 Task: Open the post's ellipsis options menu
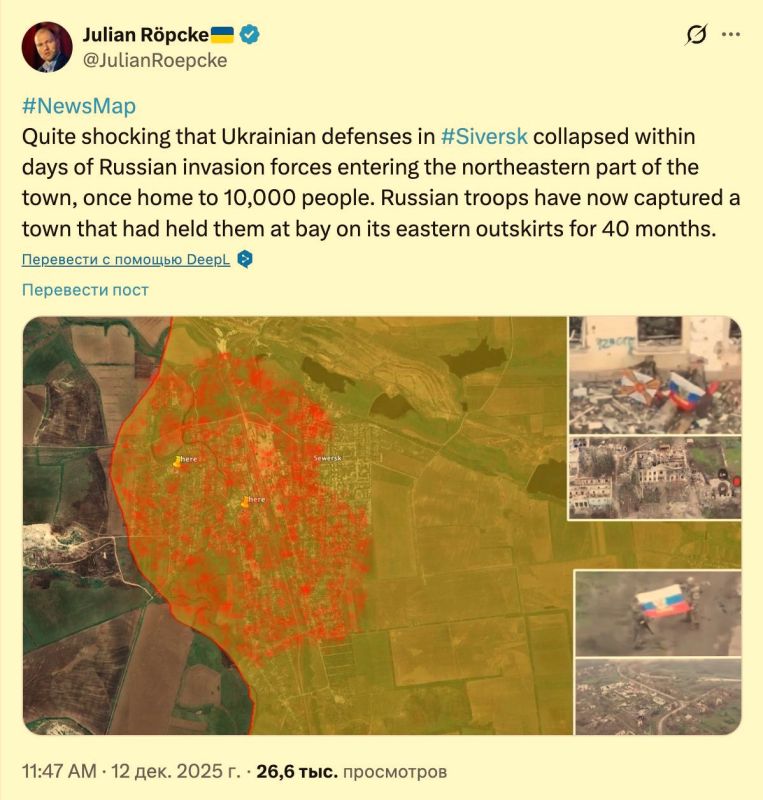729,33
